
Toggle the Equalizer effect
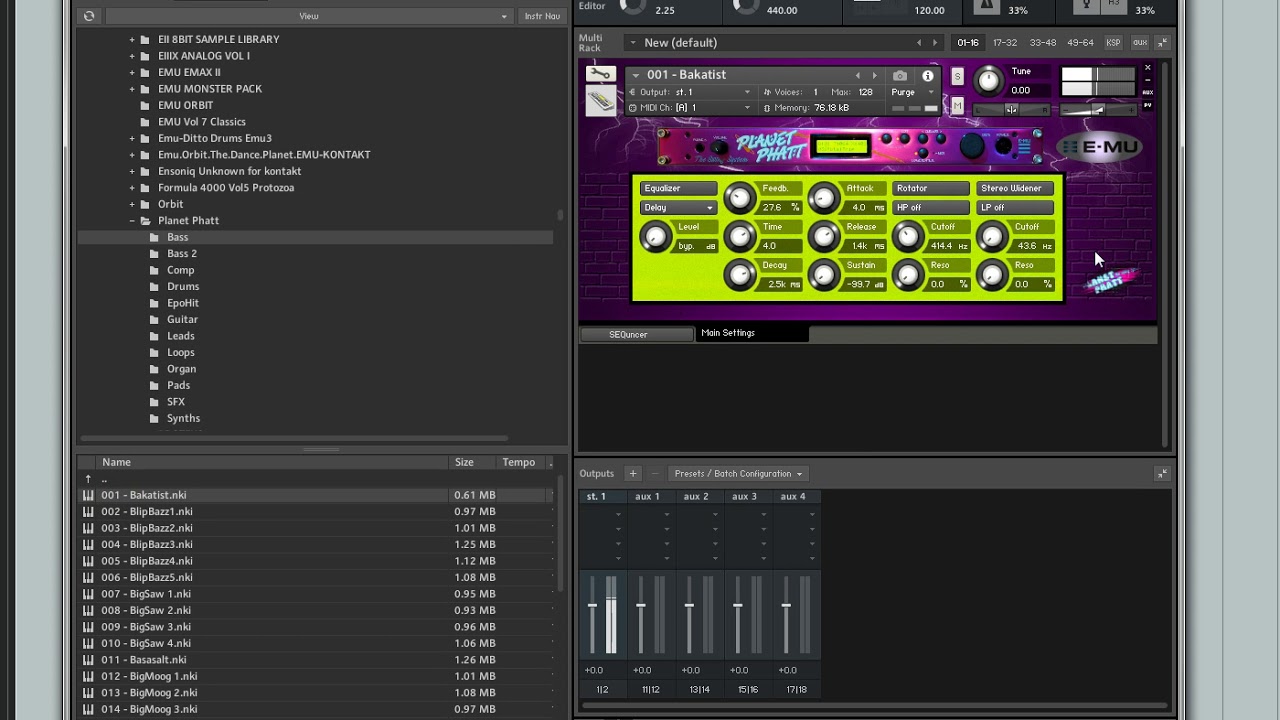coord(678,188)
